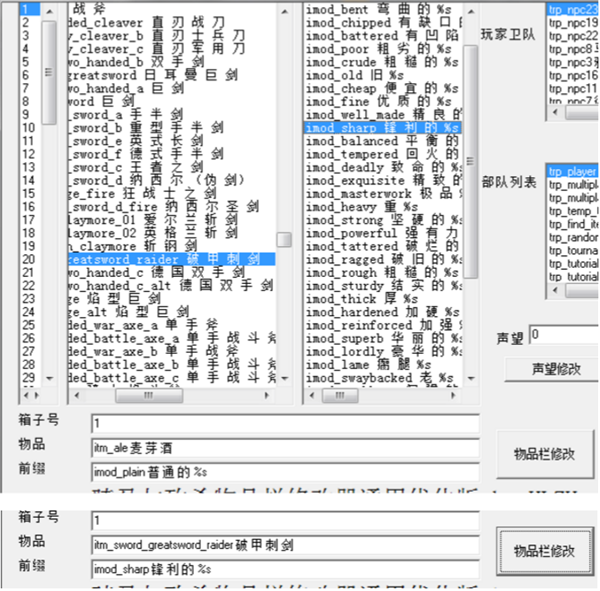Click the lower 物品栏修改 button
Image resolution: width=600 pixels, height=591 pixels.
pyautogui.click(x=545, y=551)
